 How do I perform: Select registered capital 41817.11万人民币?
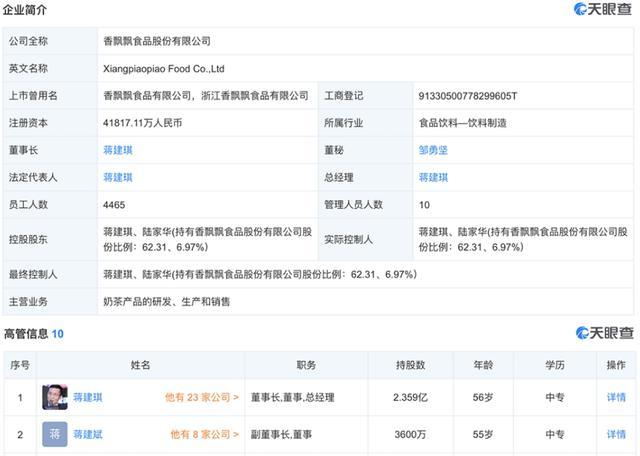pos(142,123)
